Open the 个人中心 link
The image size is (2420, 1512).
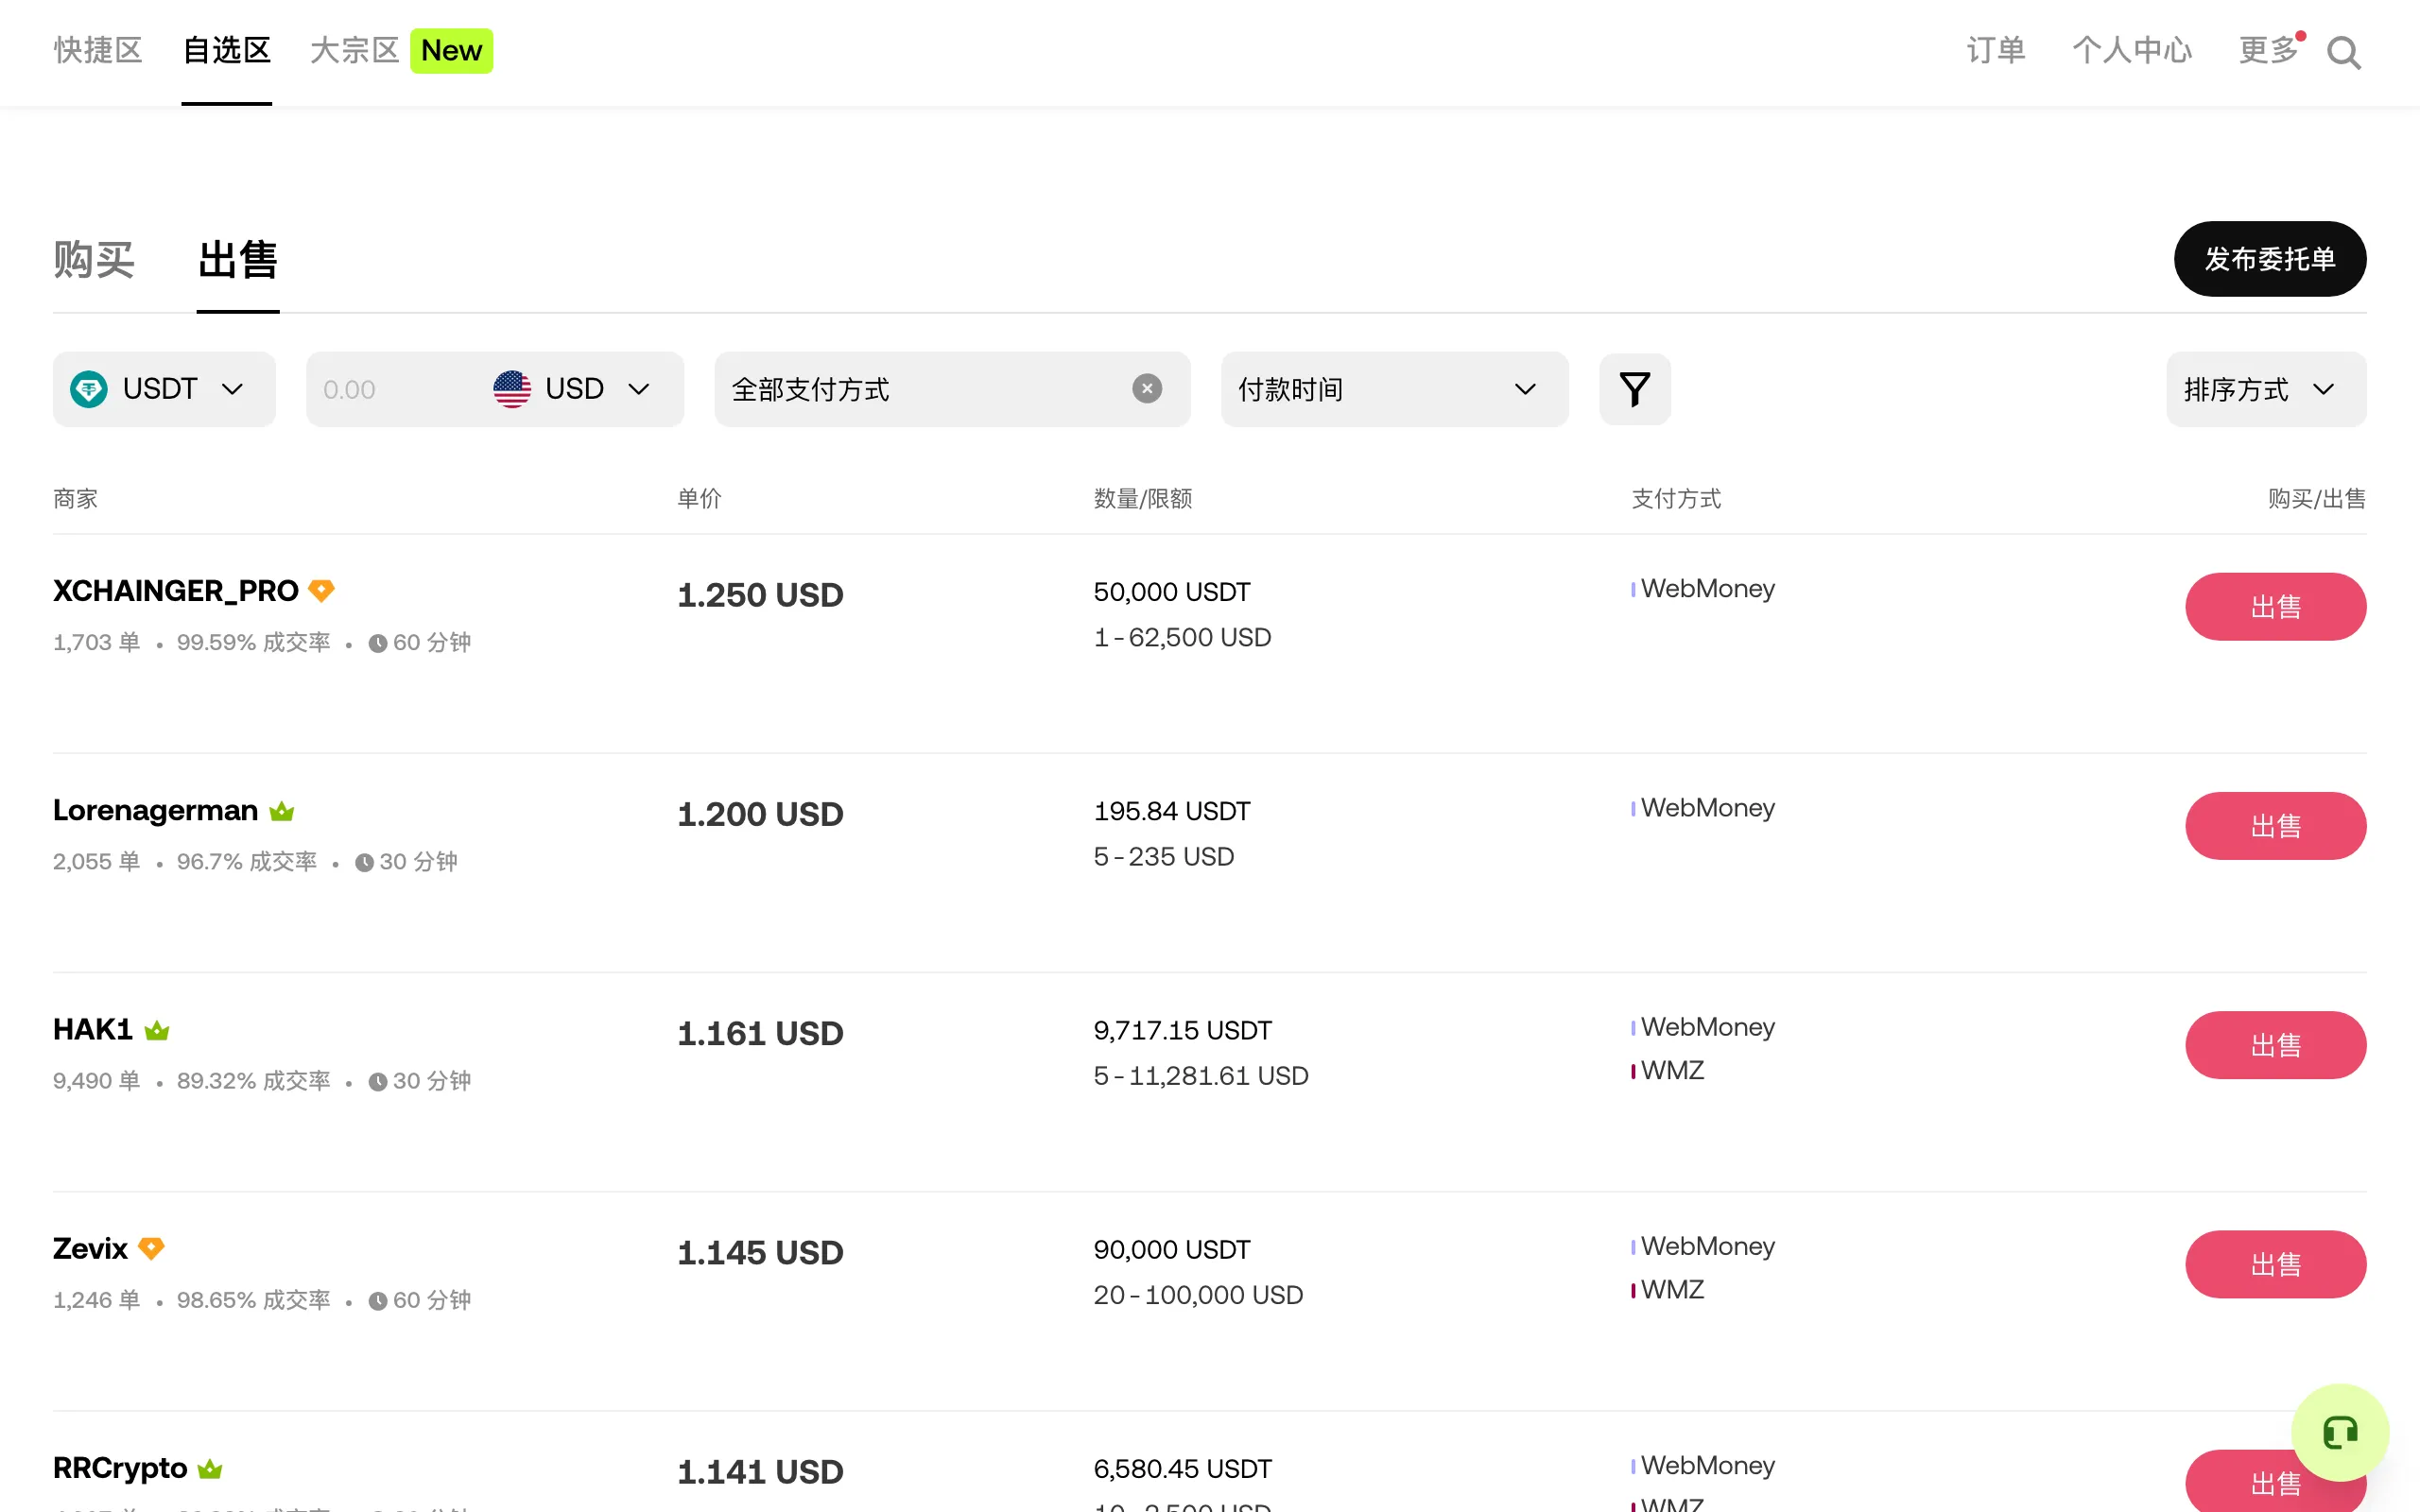tap(2132, 50)
